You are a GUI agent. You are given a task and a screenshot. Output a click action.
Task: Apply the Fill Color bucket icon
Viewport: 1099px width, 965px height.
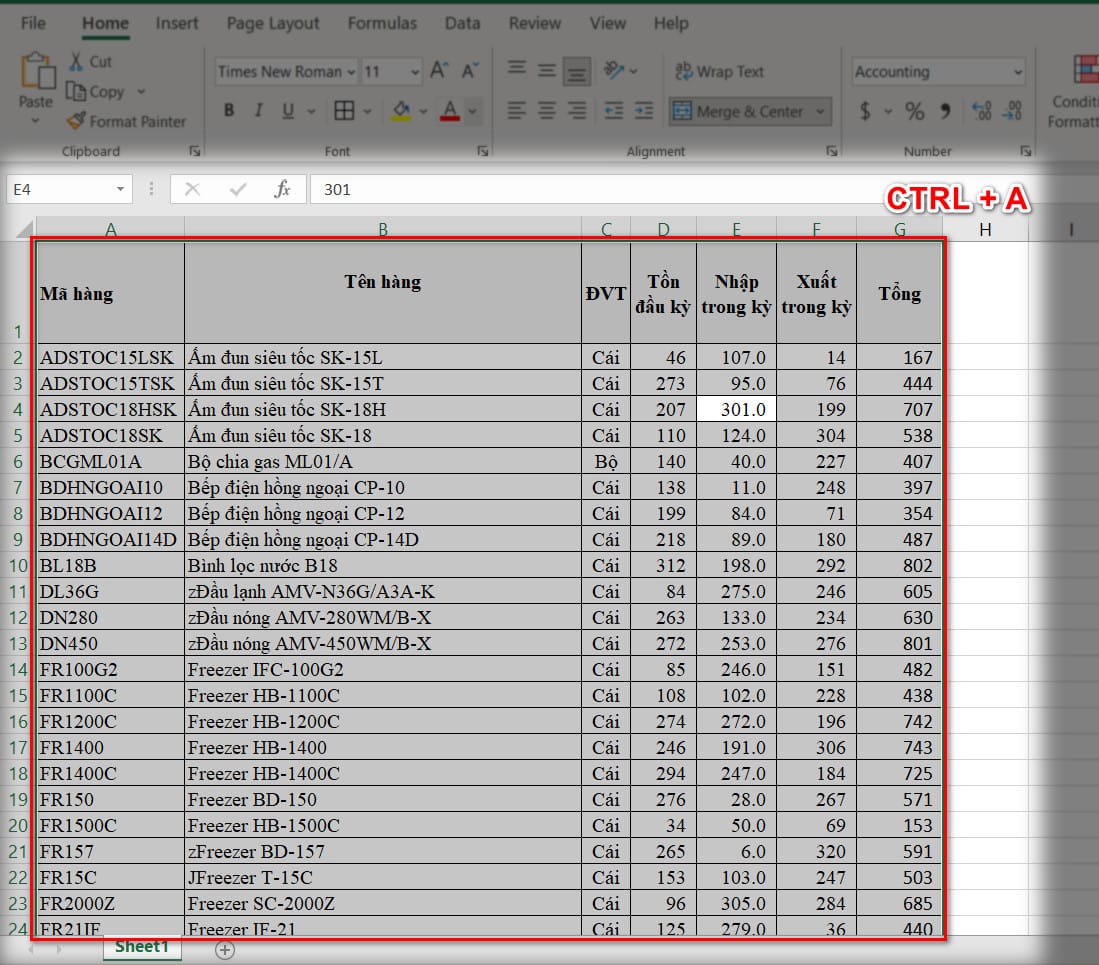402,111
